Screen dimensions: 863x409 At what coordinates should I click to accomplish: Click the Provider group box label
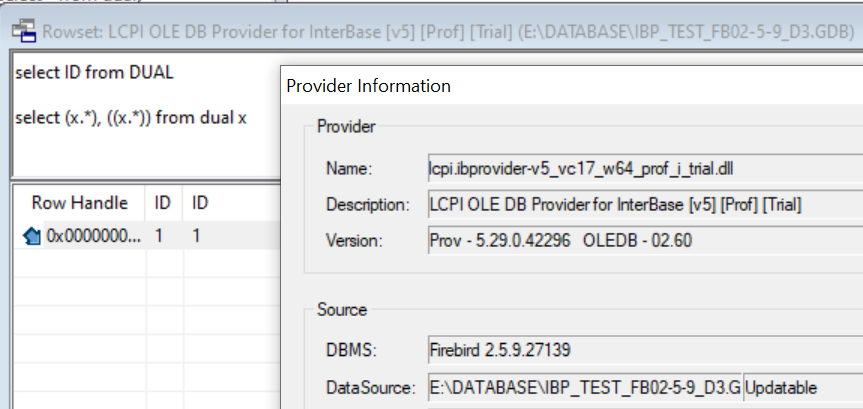pos(346,127)
